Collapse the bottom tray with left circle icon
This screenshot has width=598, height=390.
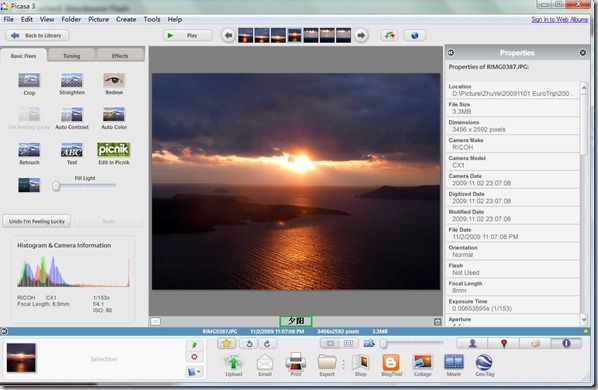(x=4, y=331)
